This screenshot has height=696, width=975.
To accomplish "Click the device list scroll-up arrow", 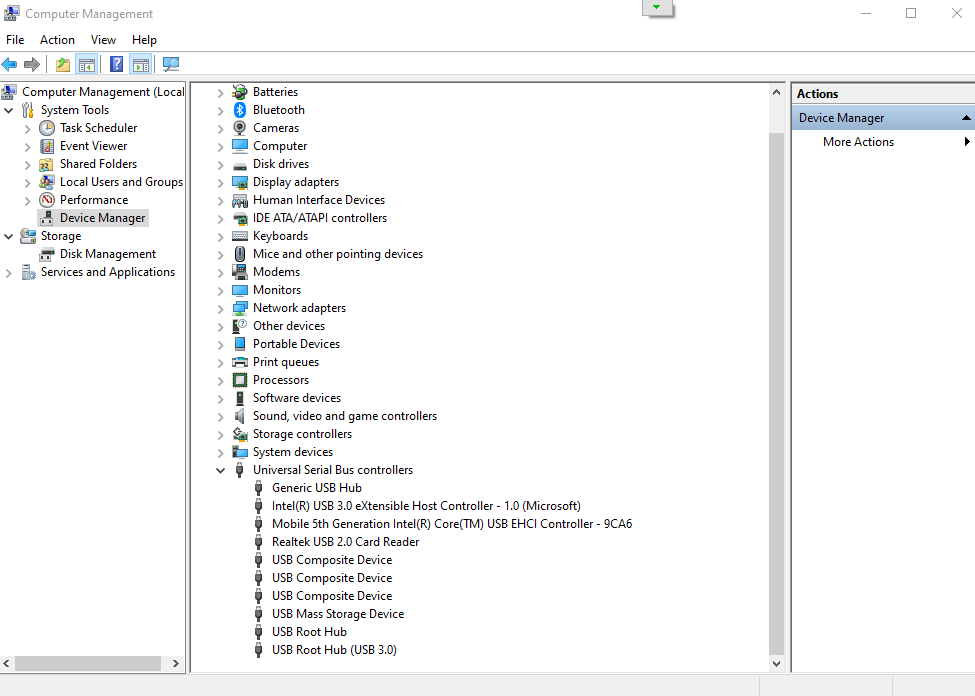I will [x=776, y=92].
